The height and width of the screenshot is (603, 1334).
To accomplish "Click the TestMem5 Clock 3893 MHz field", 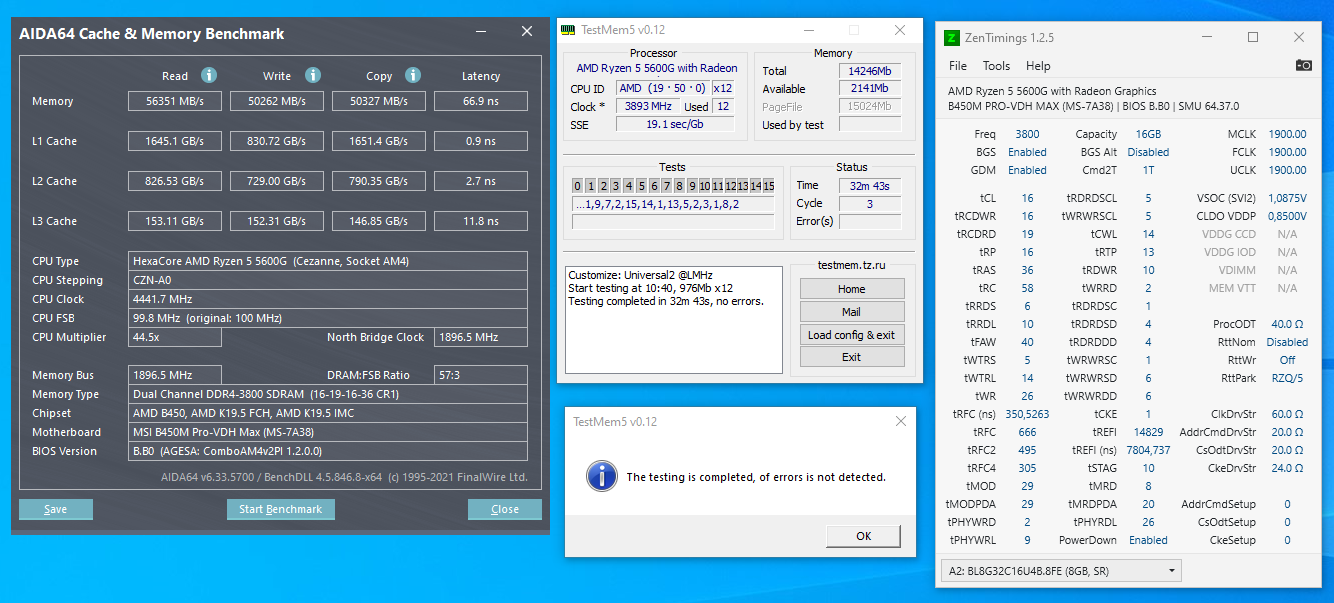I will 648,106.
